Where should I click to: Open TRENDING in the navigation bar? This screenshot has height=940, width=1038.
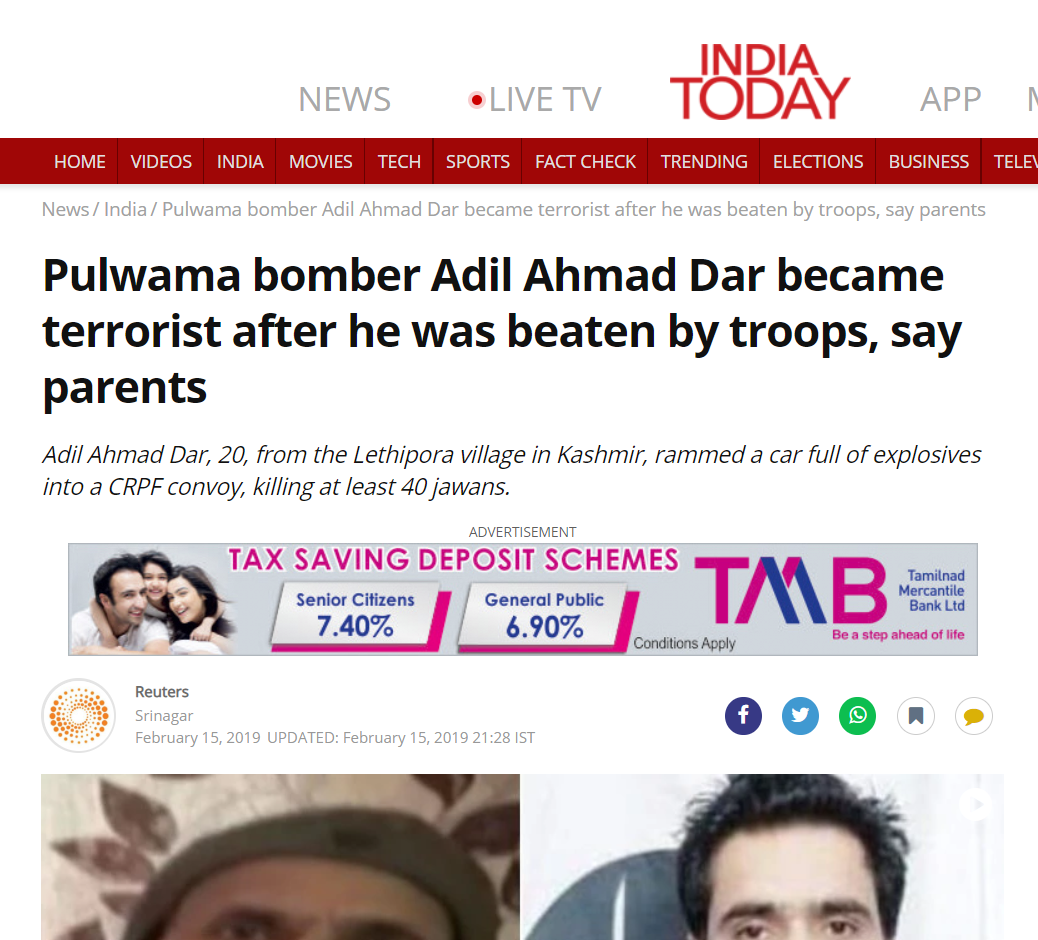[x=704, y=162]
